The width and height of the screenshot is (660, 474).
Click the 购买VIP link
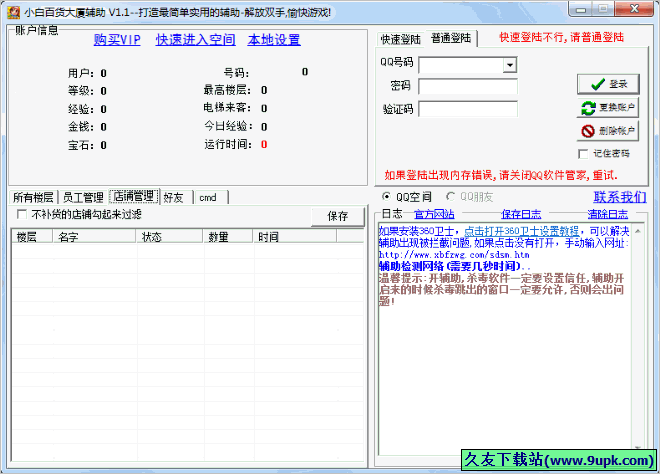click(117, 40)
